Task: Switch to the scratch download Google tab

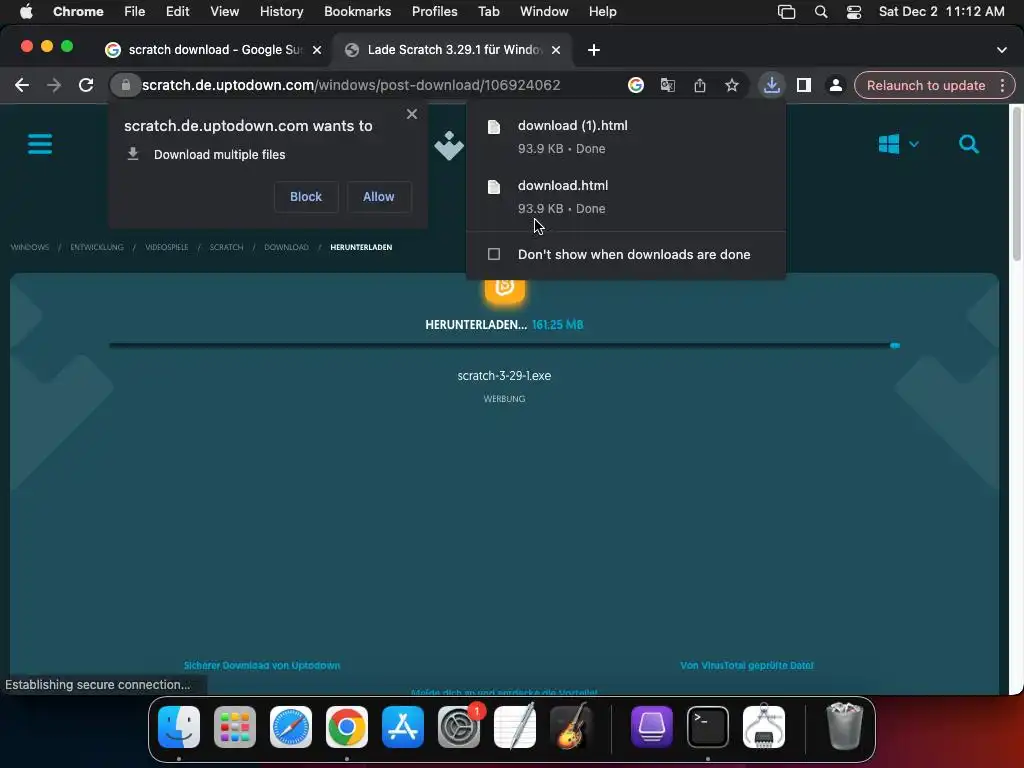Action: (x=213, y=50)
